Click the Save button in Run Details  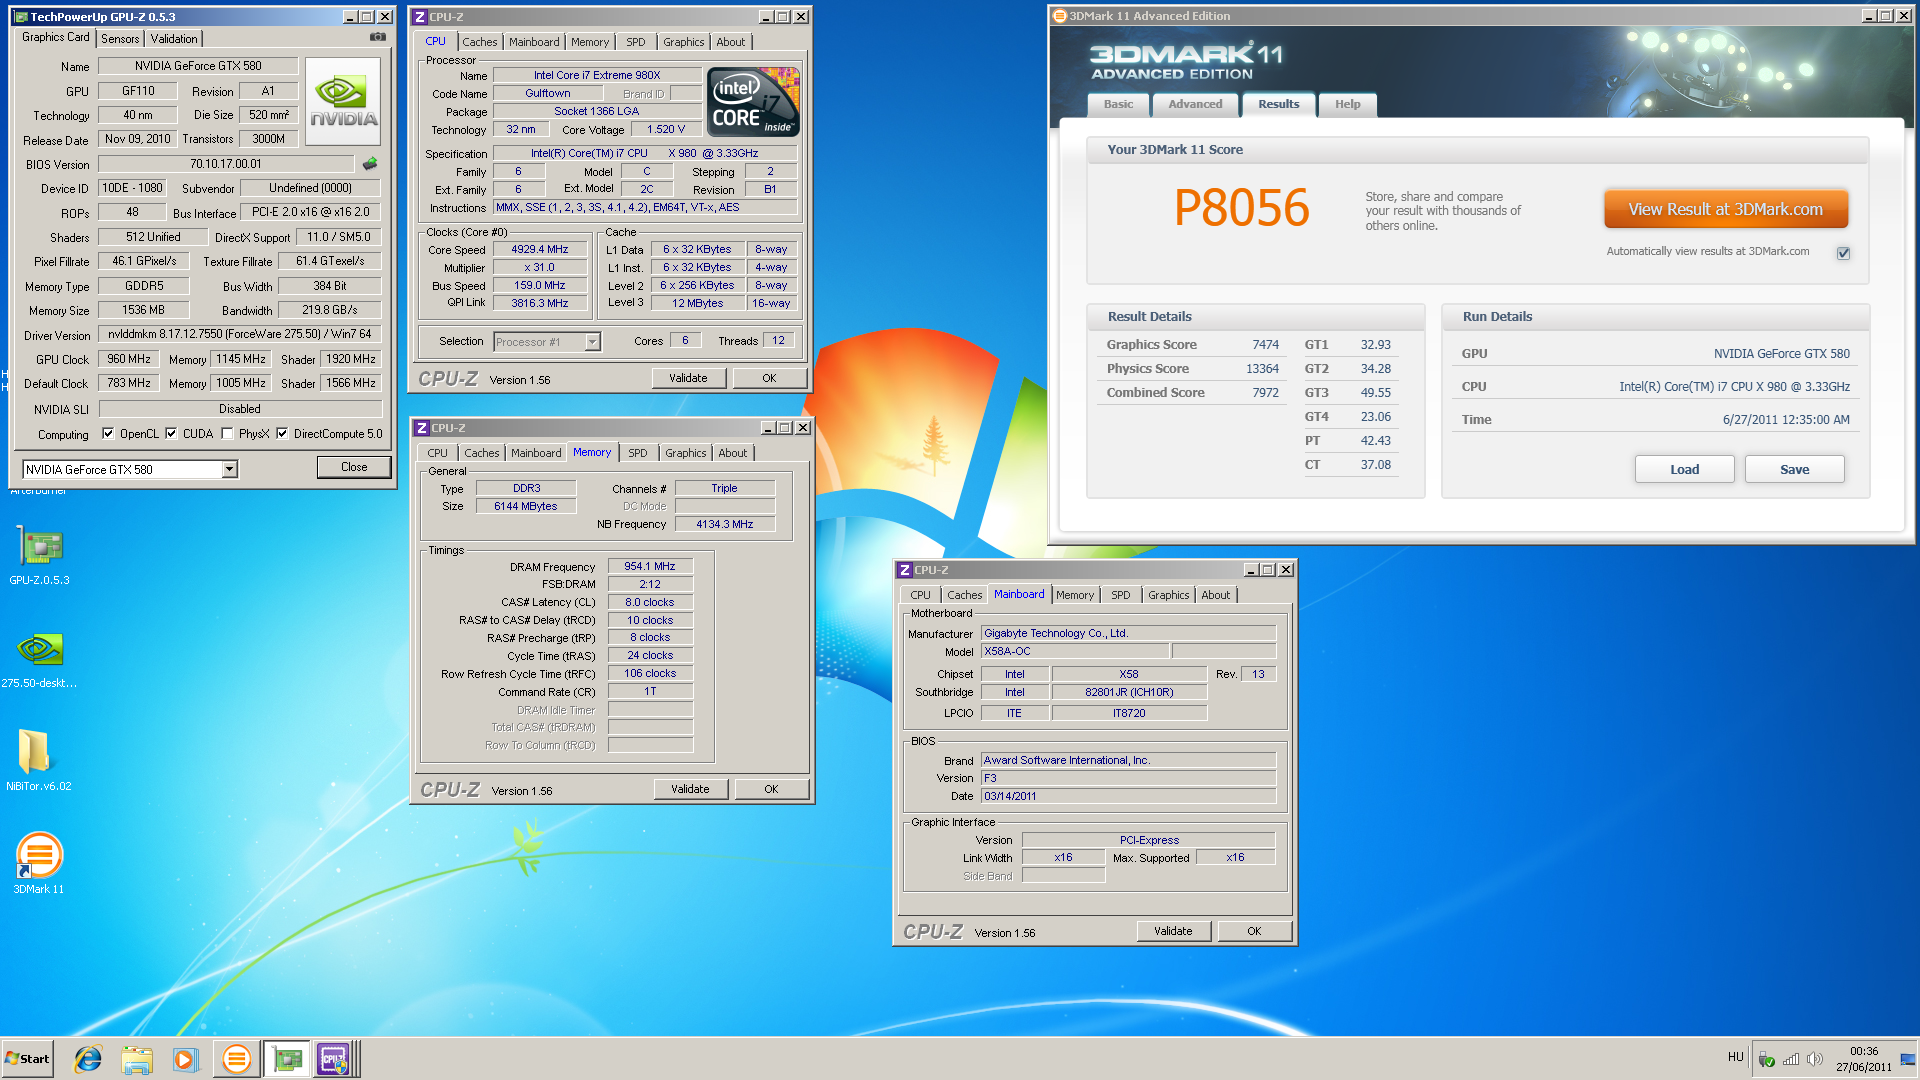click(x=1794, y=469)
